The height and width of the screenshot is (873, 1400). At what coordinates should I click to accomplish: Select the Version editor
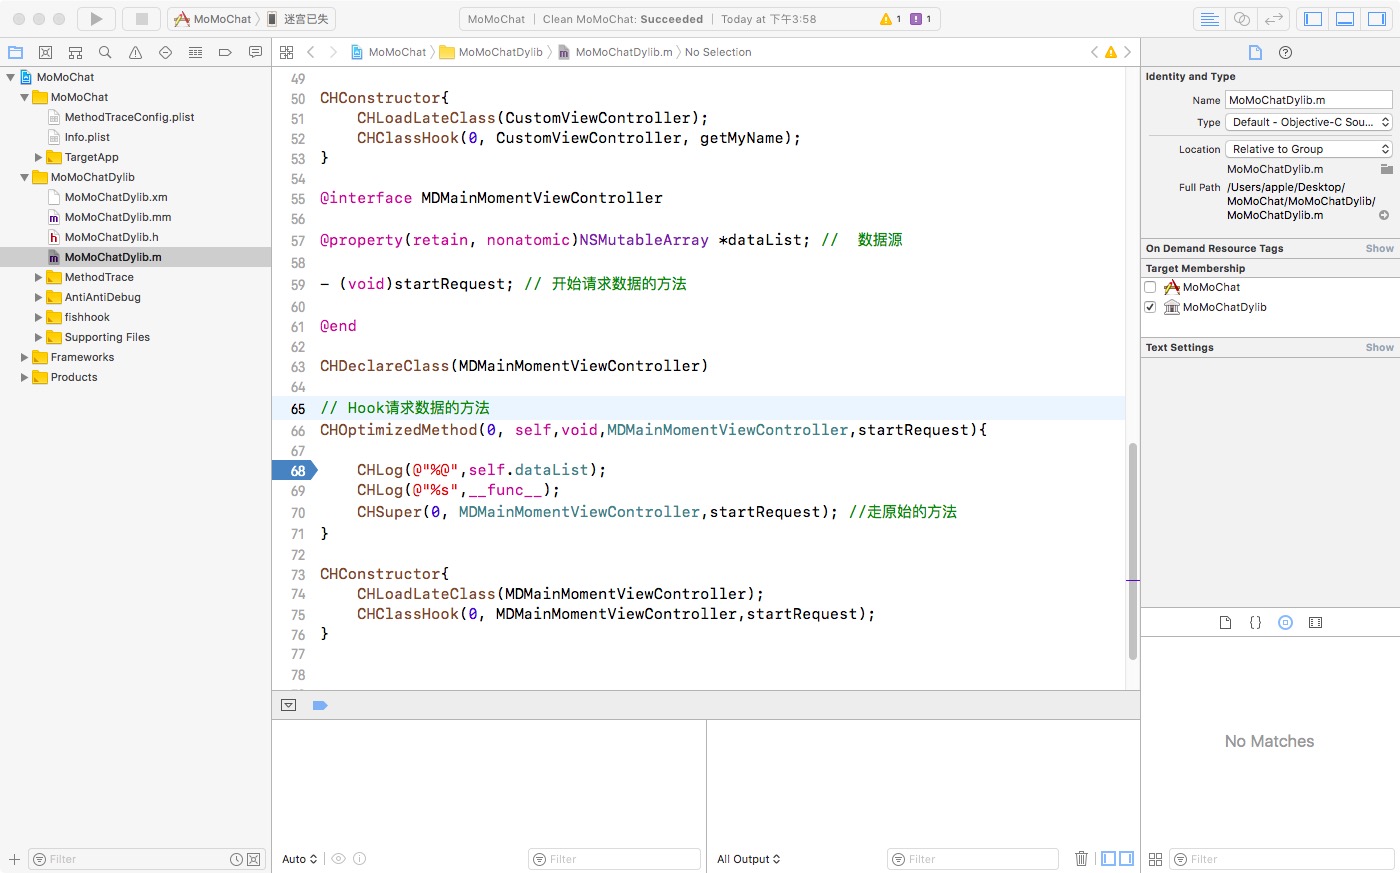point(1273,19)
